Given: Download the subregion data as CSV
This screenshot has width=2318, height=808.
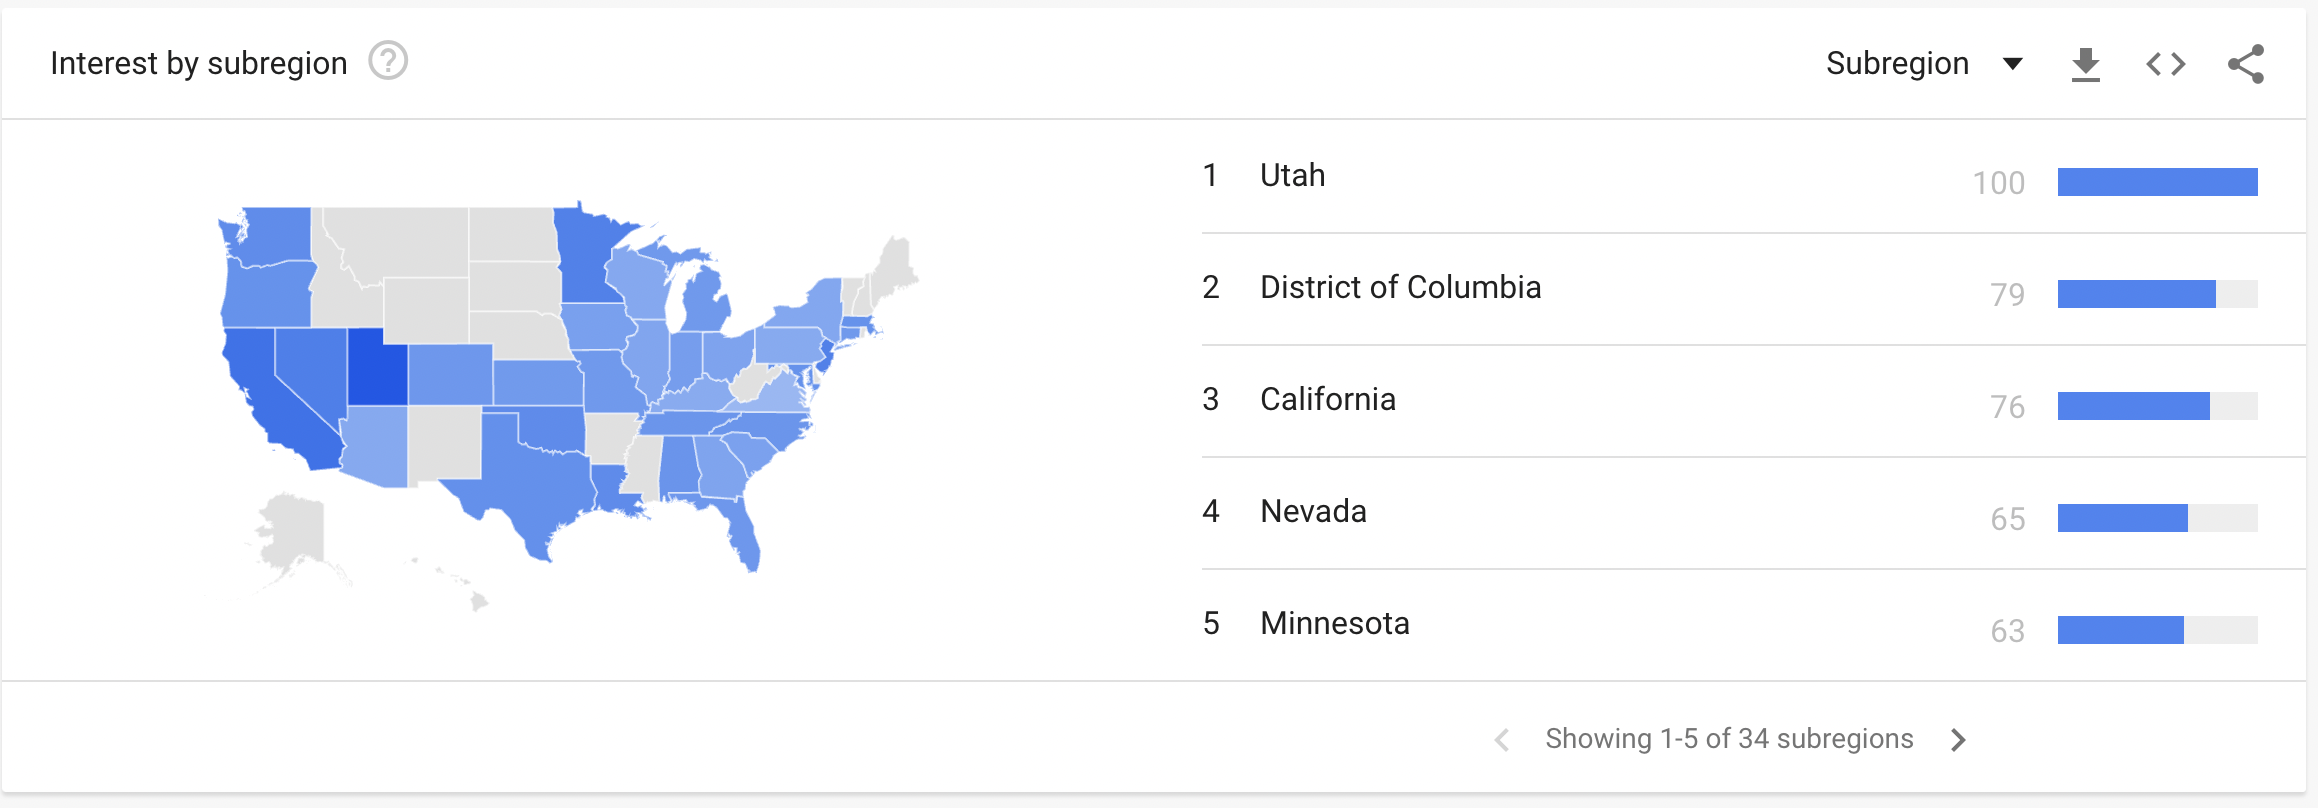Looking at the screenshot, I should point(2085,64).
